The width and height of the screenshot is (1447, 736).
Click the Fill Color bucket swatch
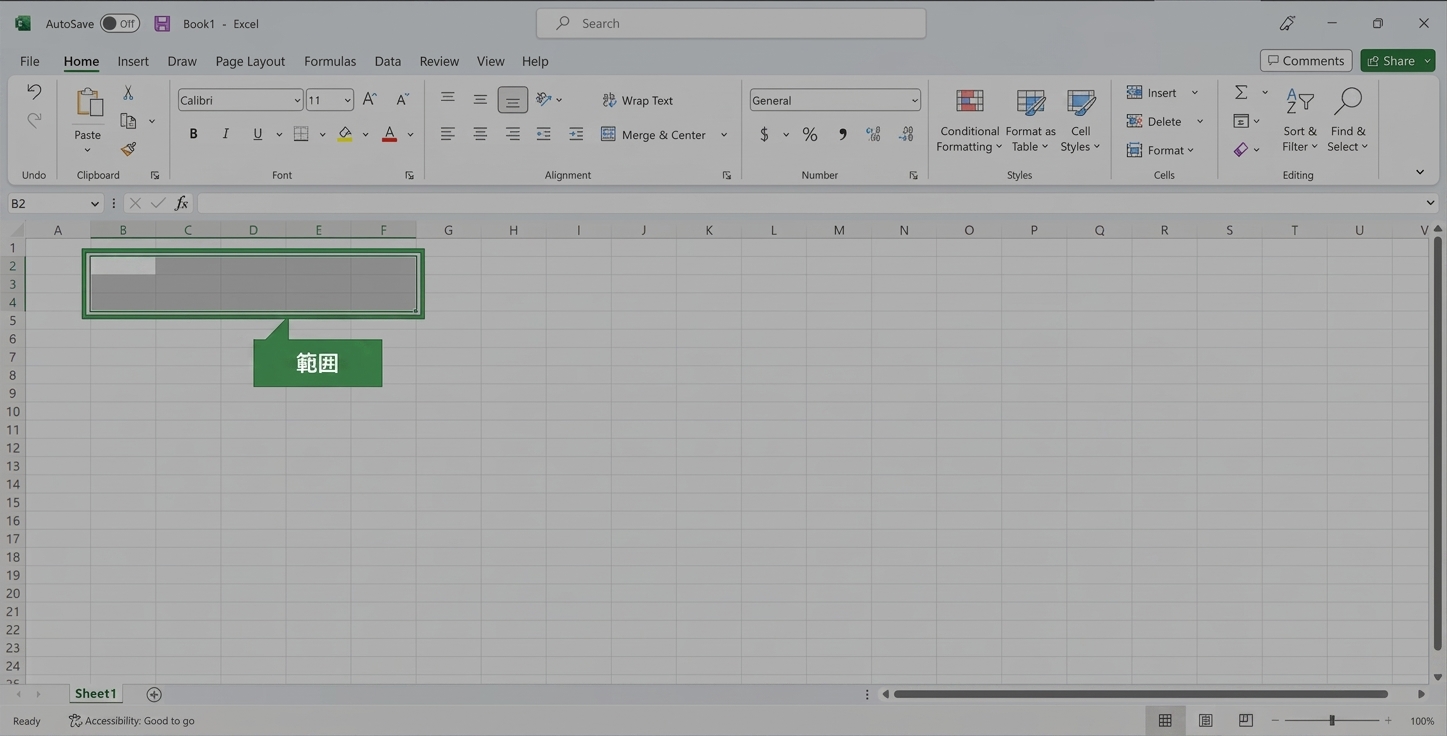tap(345, 134)
